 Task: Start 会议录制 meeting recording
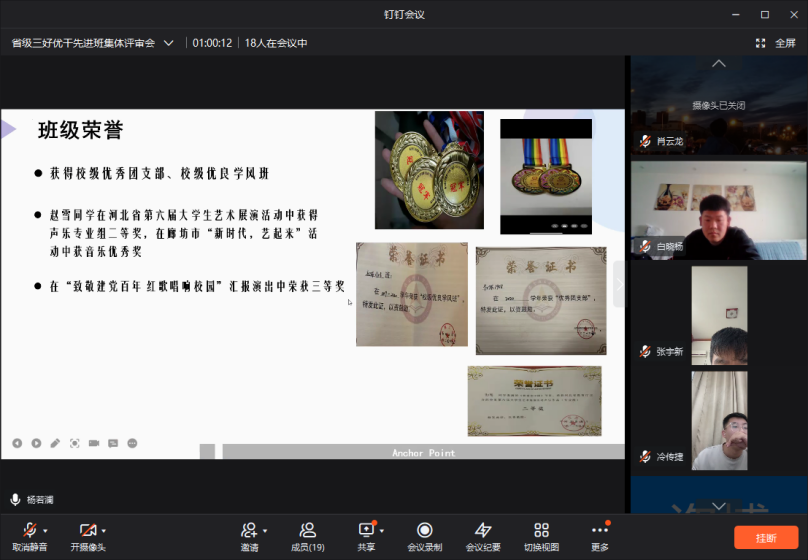pos(425,536)
